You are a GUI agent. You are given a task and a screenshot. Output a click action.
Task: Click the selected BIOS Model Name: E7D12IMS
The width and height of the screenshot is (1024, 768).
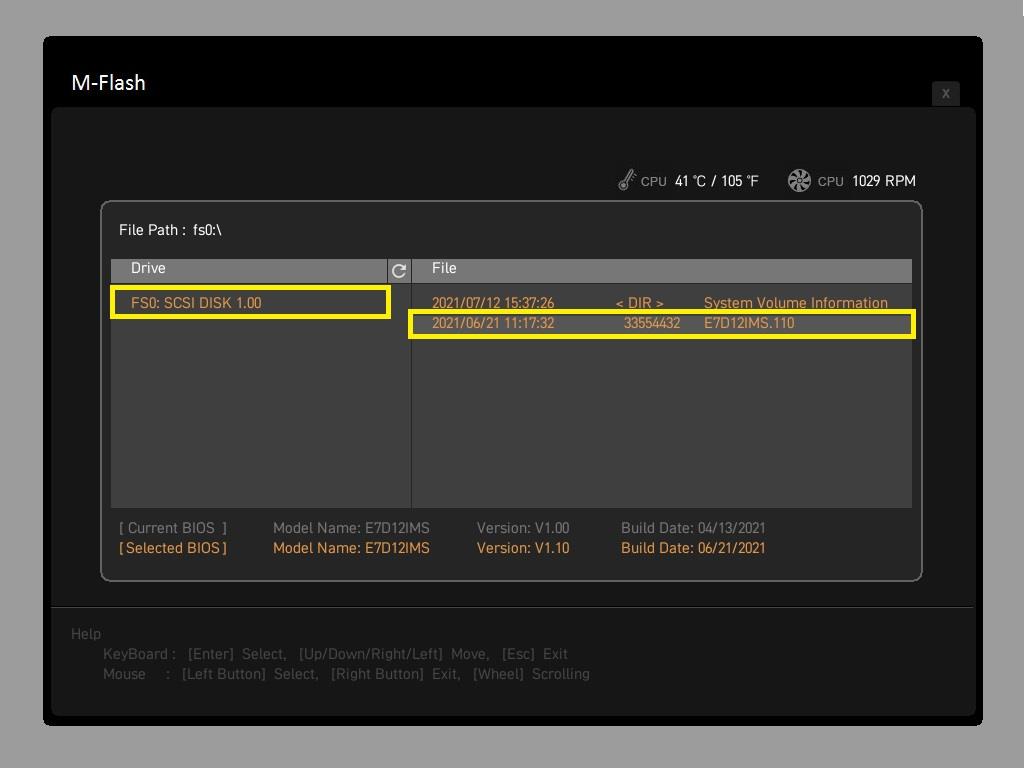(x=351, y=549)
